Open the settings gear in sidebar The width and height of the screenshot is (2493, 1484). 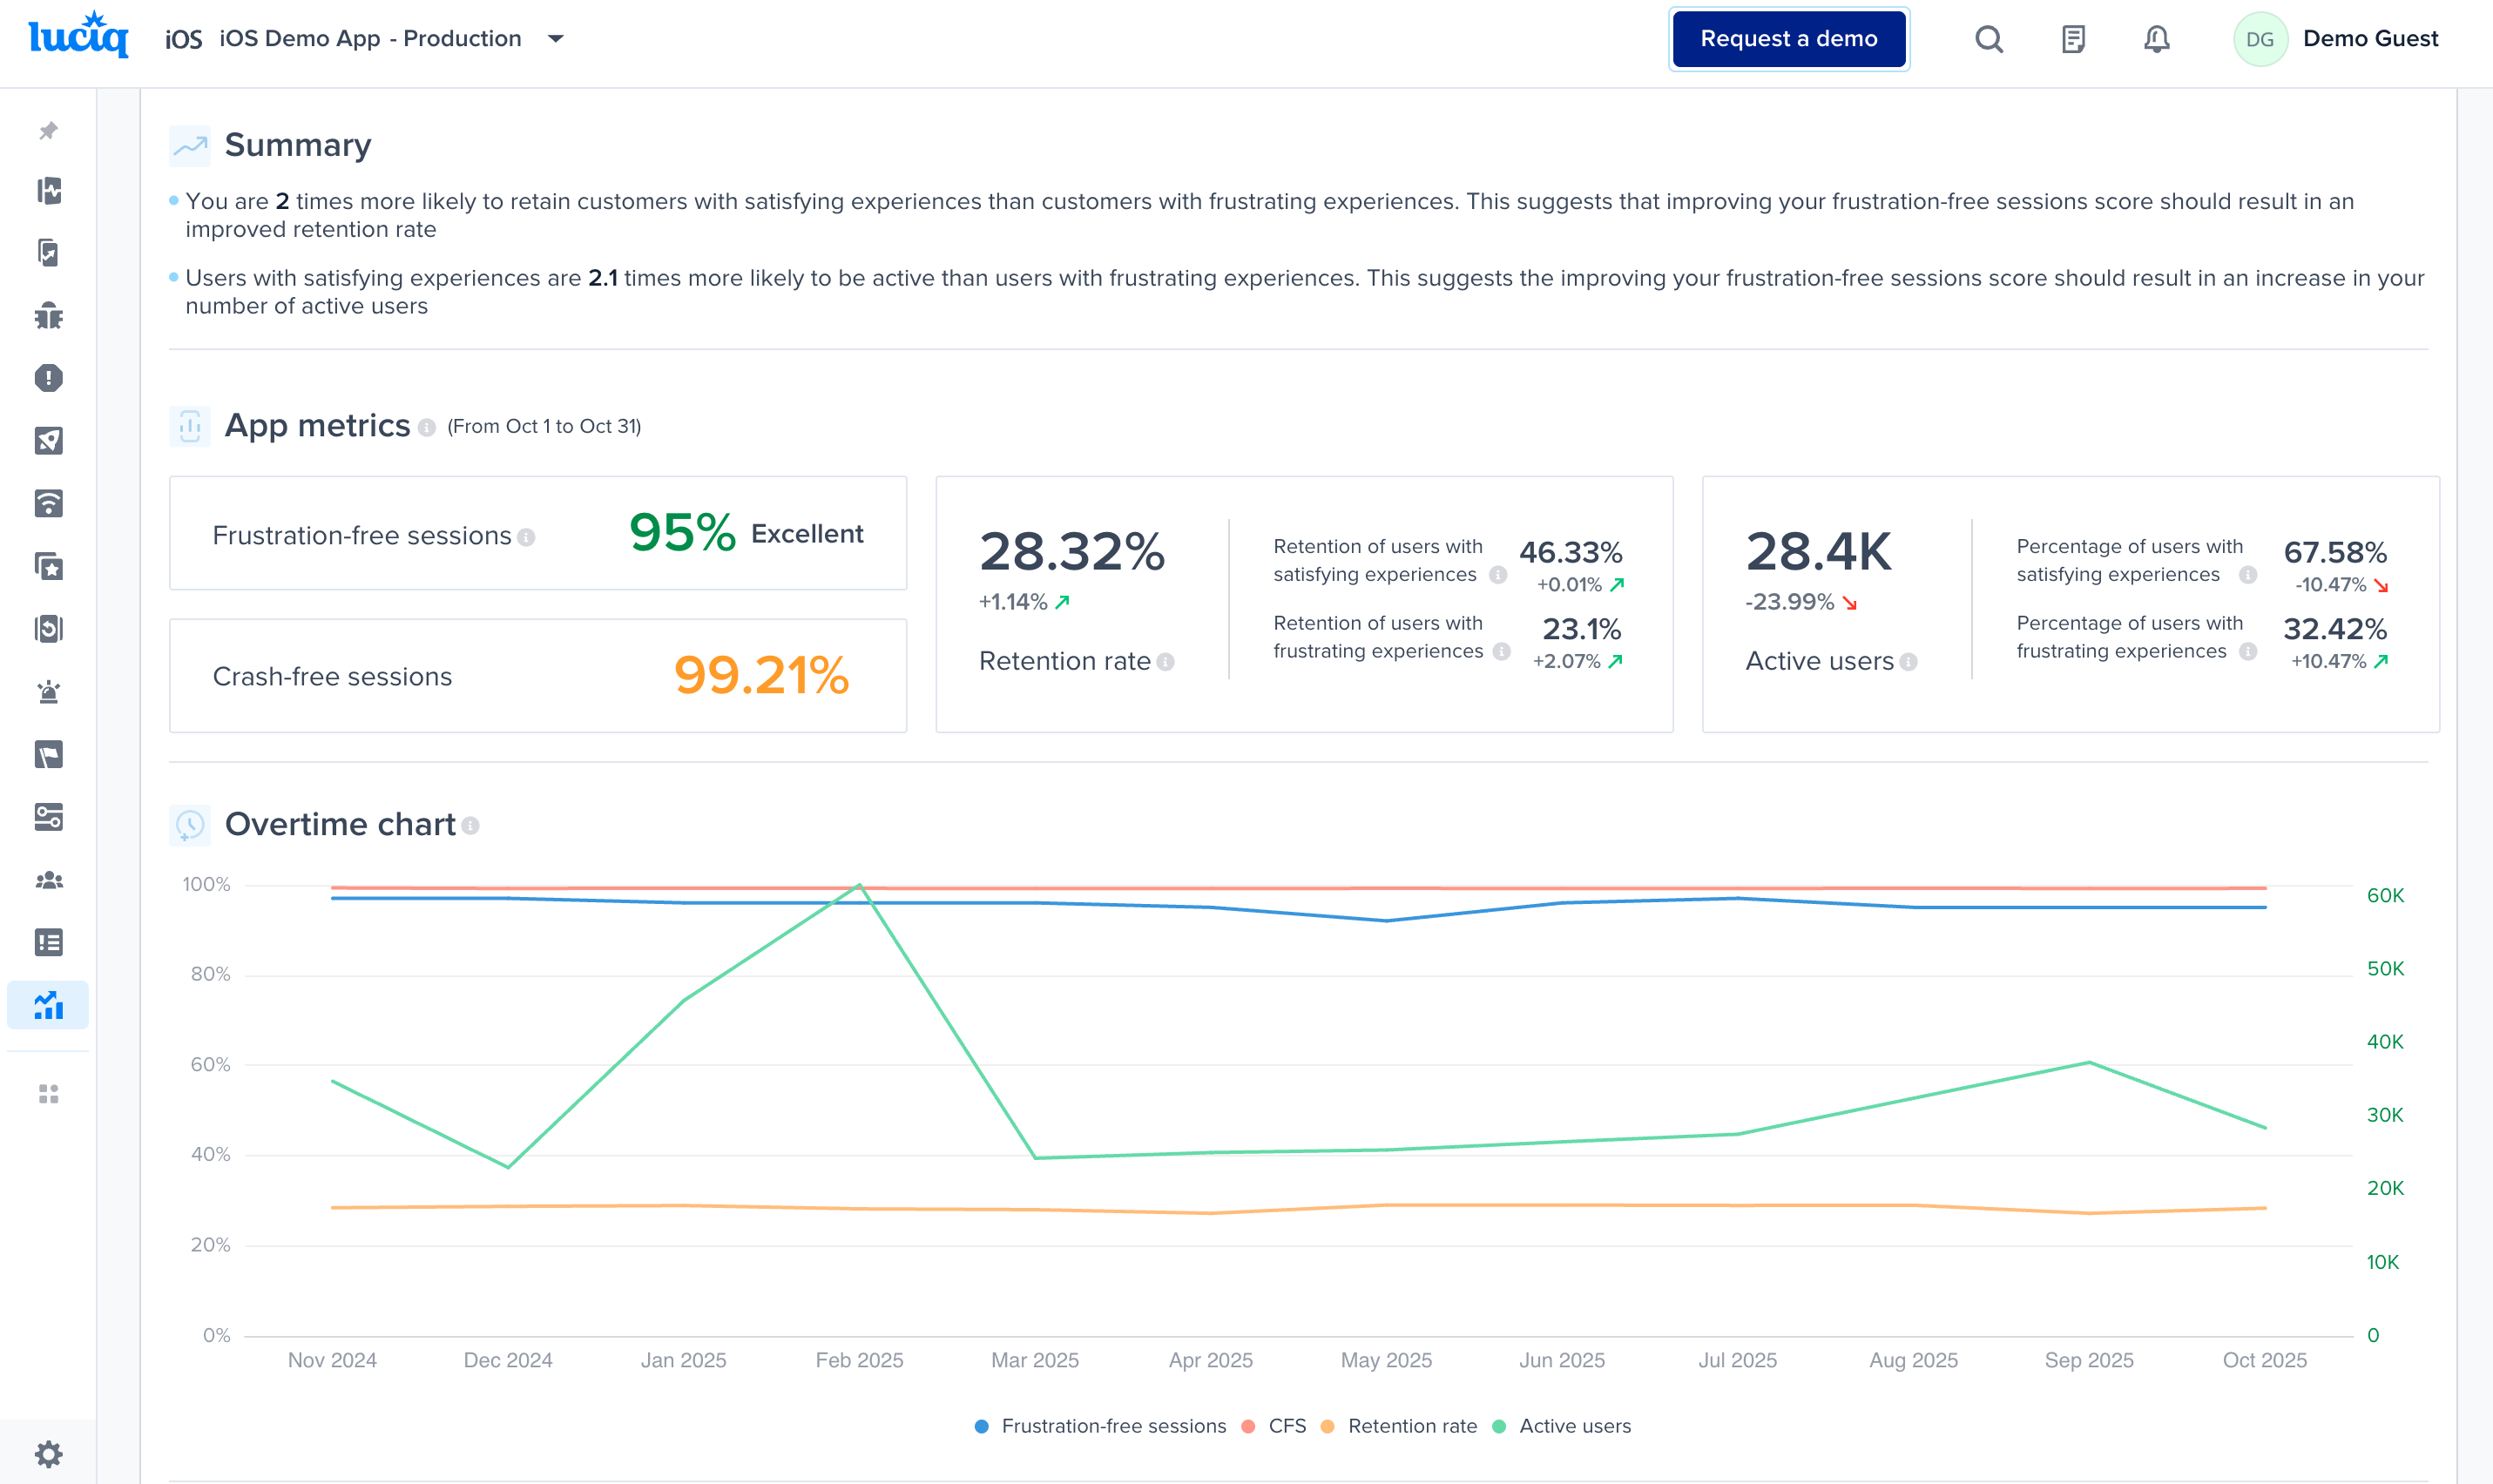coord(48,1453)
